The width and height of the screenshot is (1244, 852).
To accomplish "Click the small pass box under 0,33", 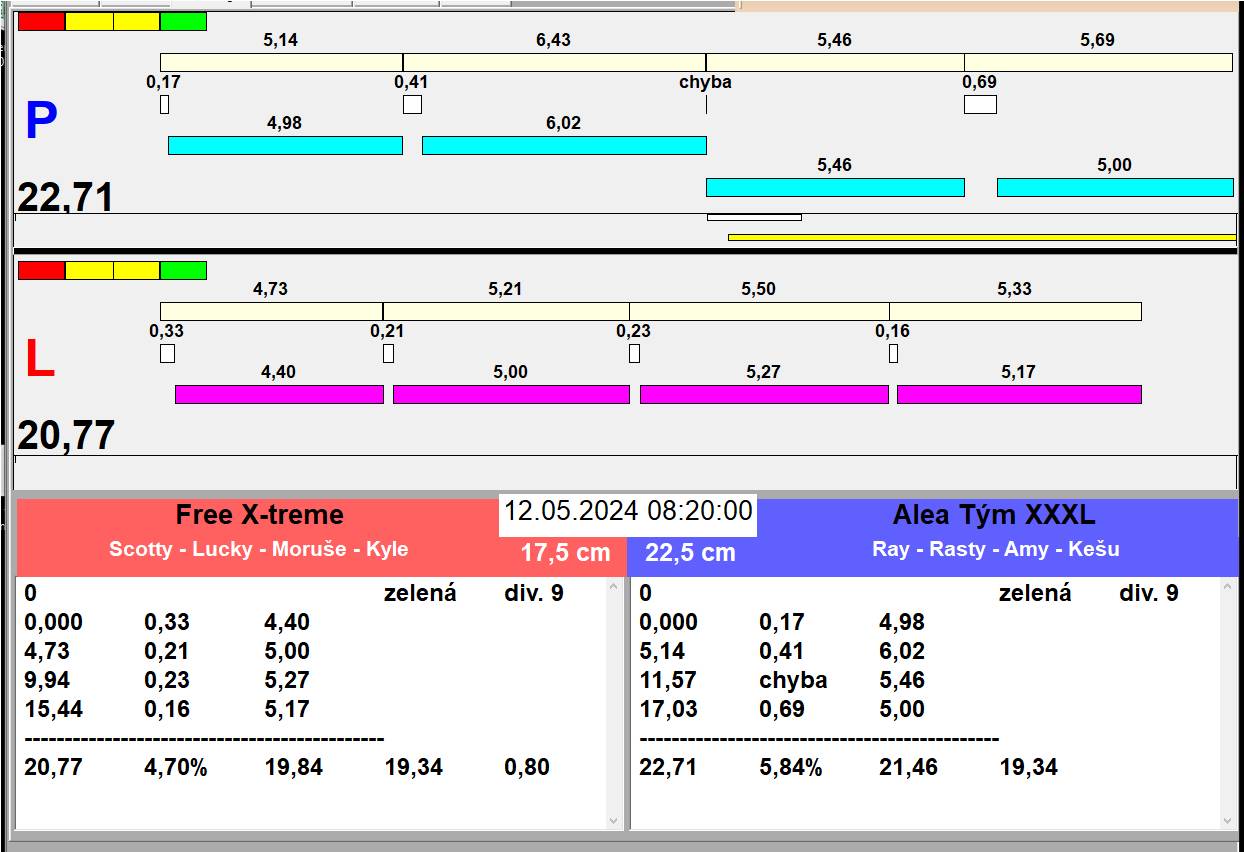I will click(167, 353).
